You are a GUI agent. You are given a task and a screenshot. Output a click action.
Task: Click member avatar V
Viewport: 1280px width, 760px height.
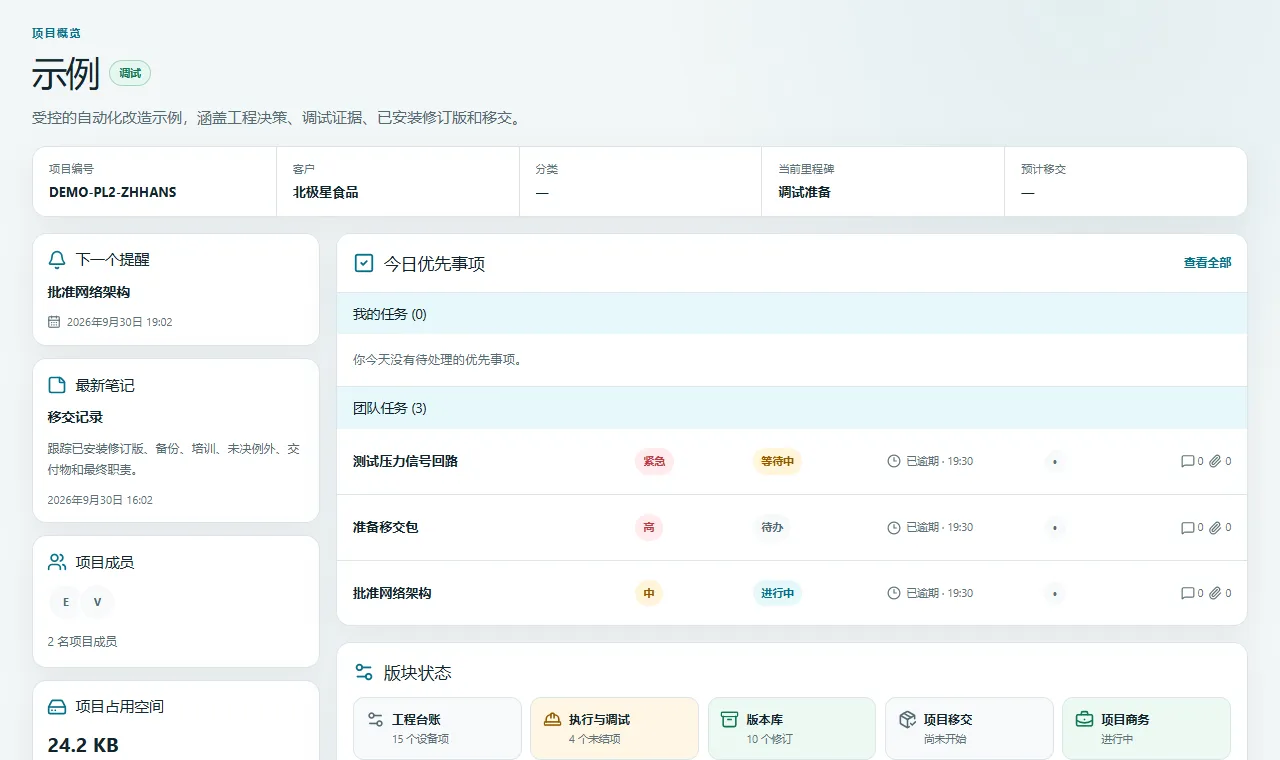[98, 602]
